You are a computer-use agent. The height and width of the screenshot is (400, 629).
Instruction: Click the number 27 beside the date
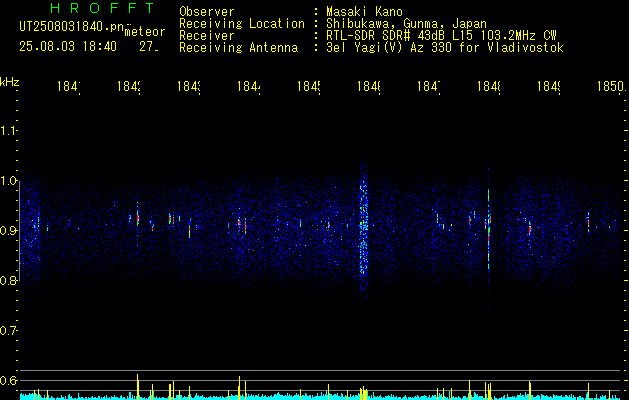point(149,47)
